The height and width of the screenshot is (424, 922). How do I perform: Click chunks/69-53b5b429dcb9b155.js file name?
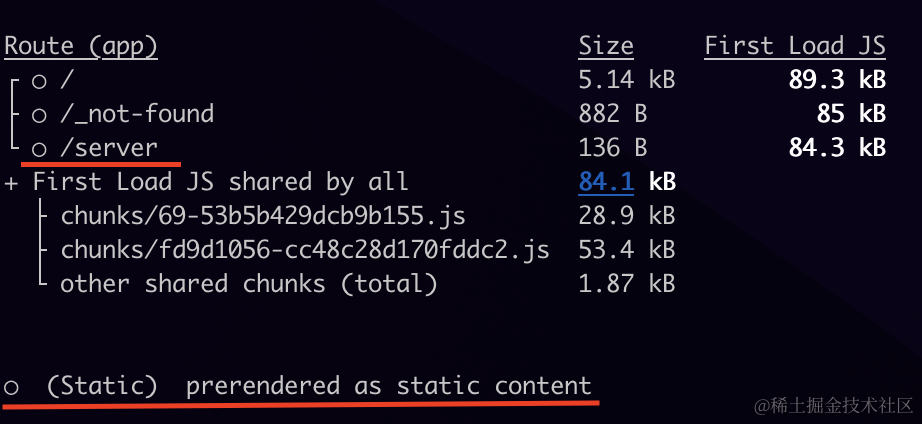pyautogui.click(x=263, y=216)
